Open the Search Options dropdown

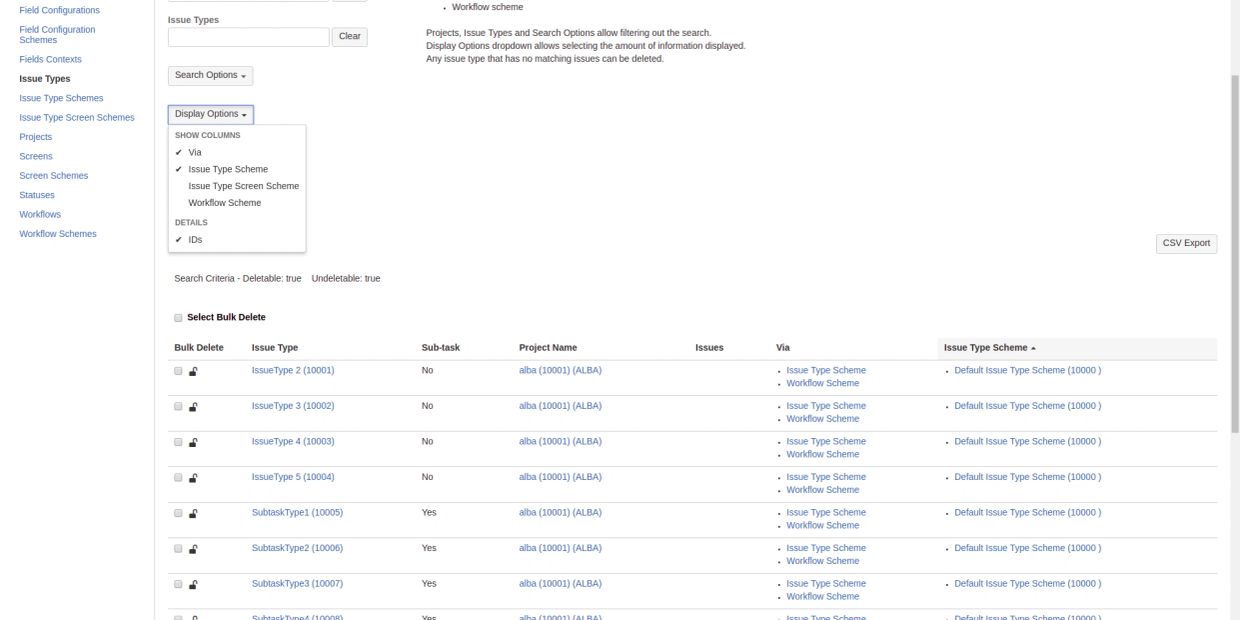click(x=210, y=75)
